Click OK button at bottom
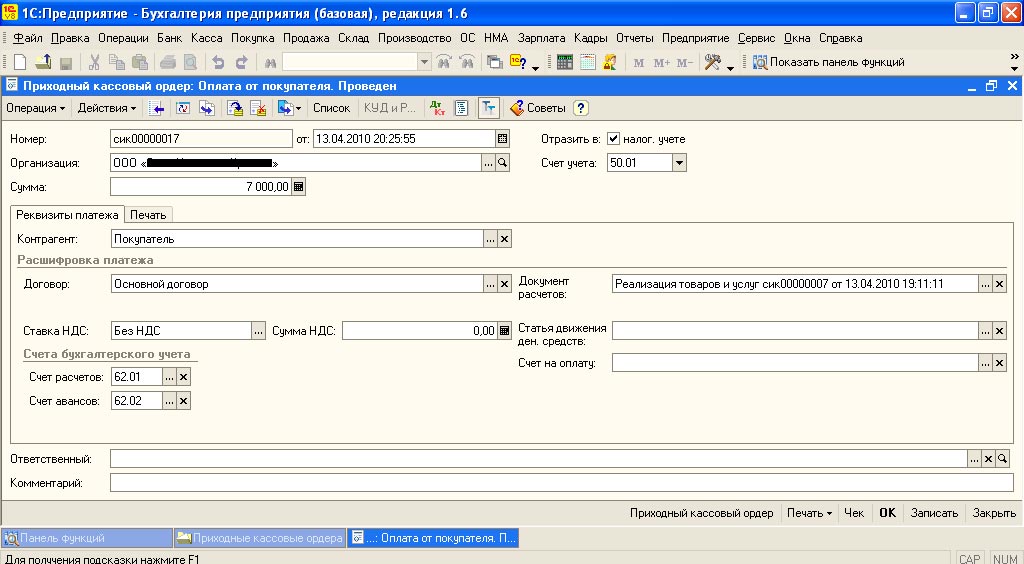1024x564 pixels. click(x=888, y=513)
